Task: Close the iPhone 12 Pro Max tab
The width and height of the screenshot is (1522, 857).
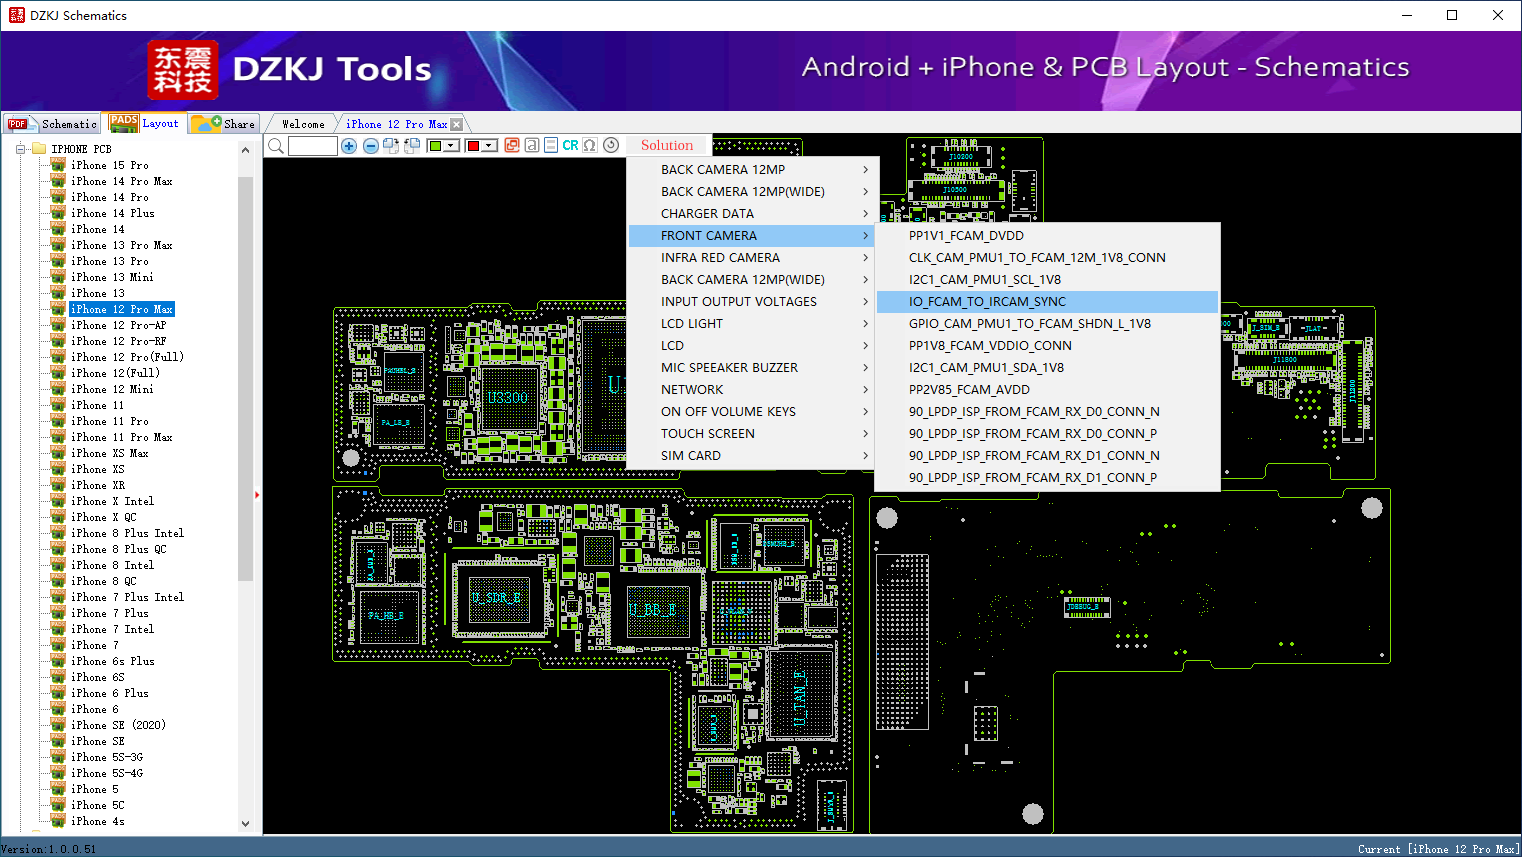Action: tap(457, 124)
